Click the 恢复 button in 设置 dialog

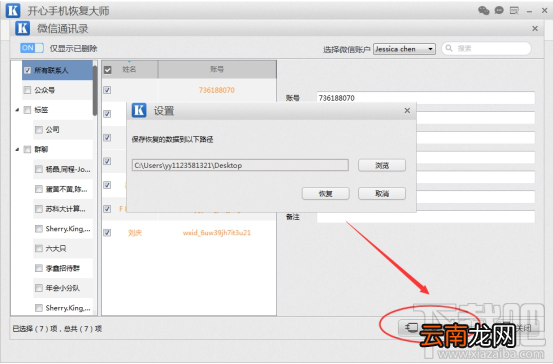coord(326,193)
